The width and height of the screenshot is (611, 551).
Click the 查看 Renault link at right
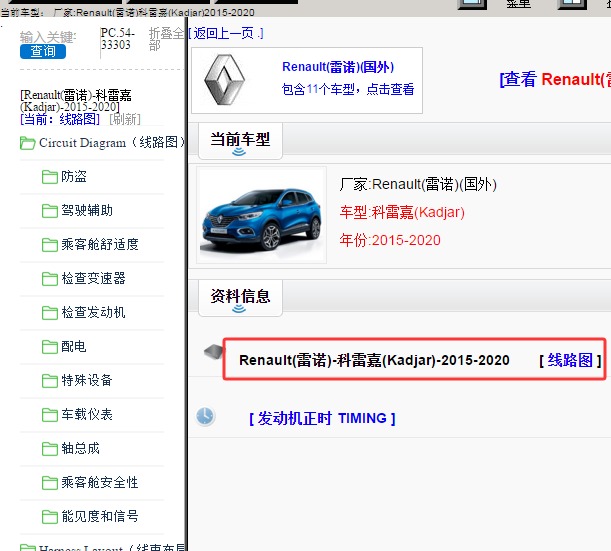555,79
